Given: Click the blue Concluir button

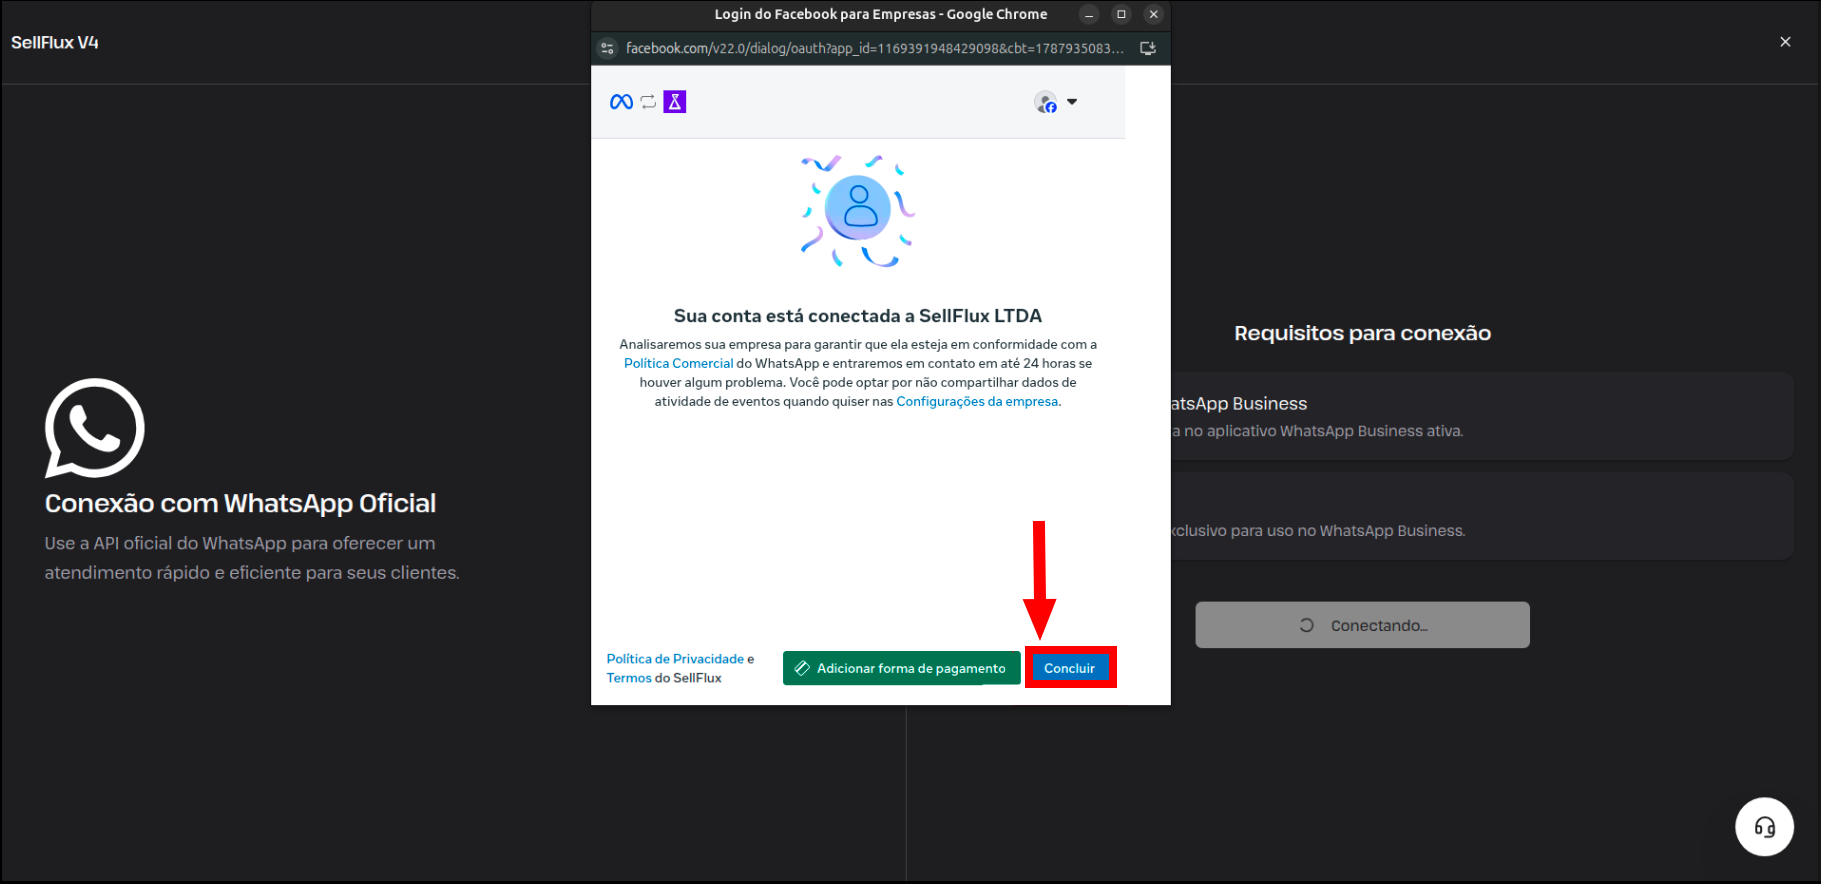Looking at the screenshot, I should [x=1070, y=668].
